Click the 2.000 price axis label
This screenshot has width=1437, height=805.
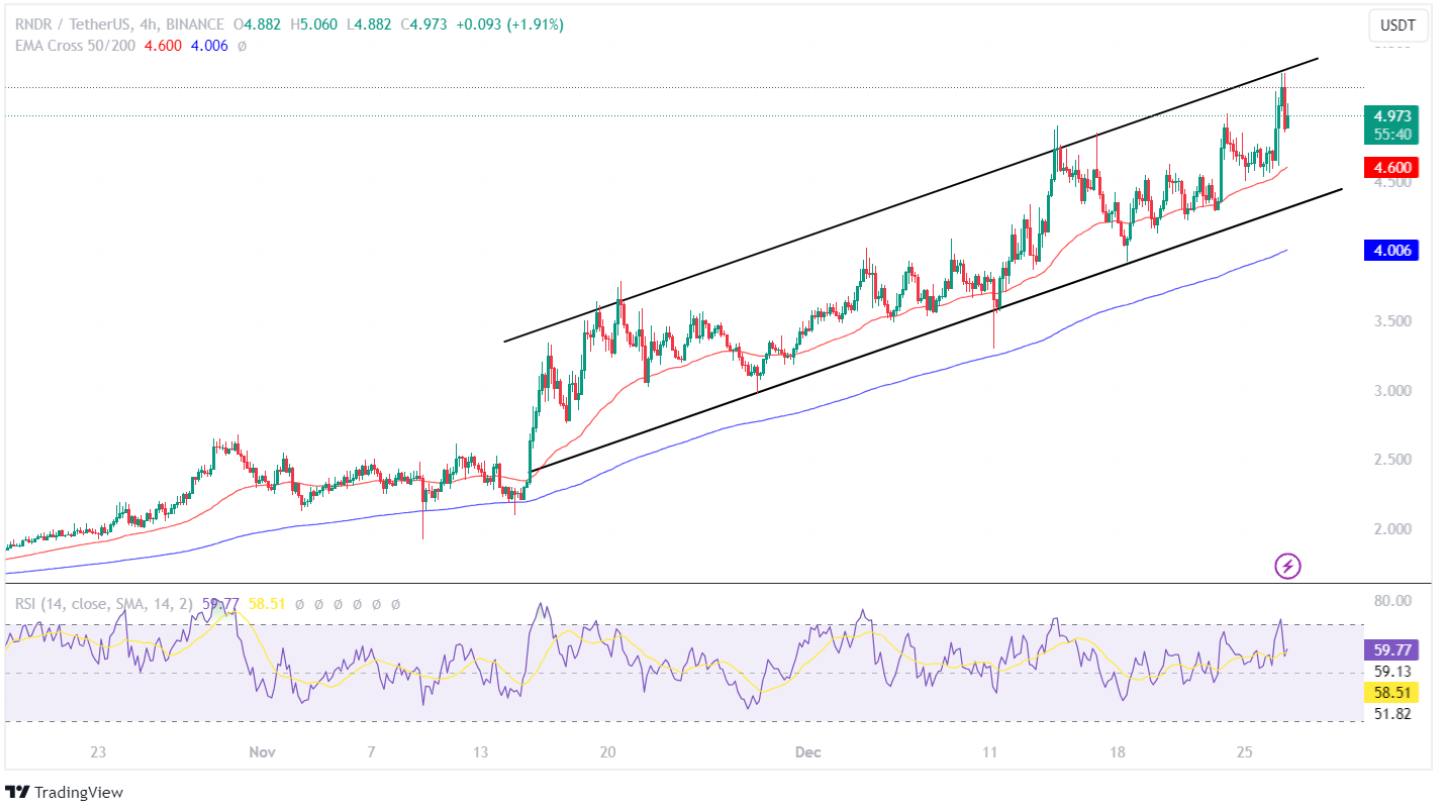(1392, 528)
